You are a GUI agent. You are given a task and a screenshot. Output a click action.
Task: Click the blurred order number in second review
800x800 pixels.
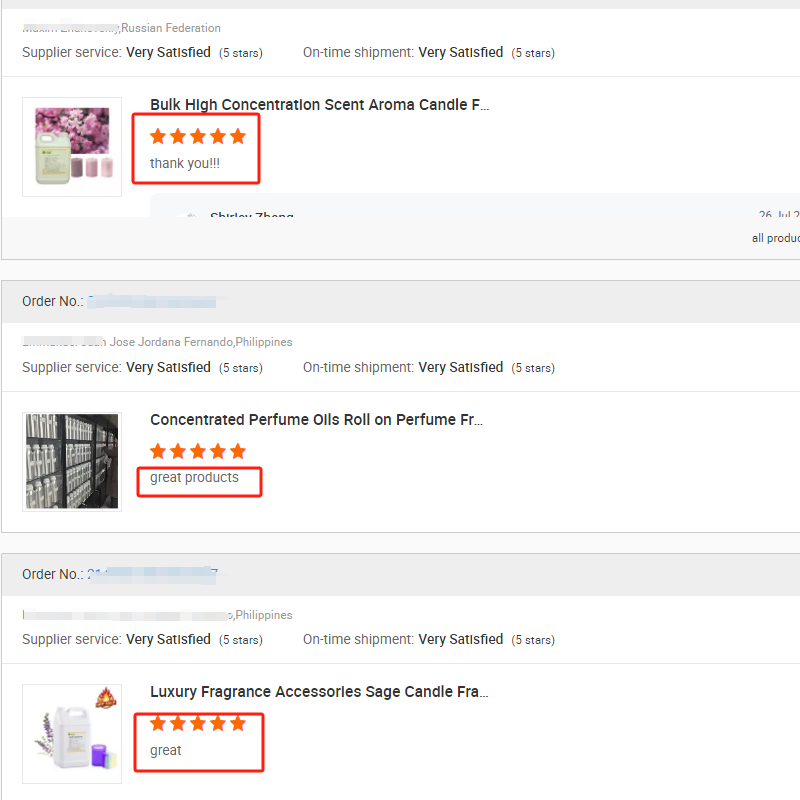tap(152, 302)
